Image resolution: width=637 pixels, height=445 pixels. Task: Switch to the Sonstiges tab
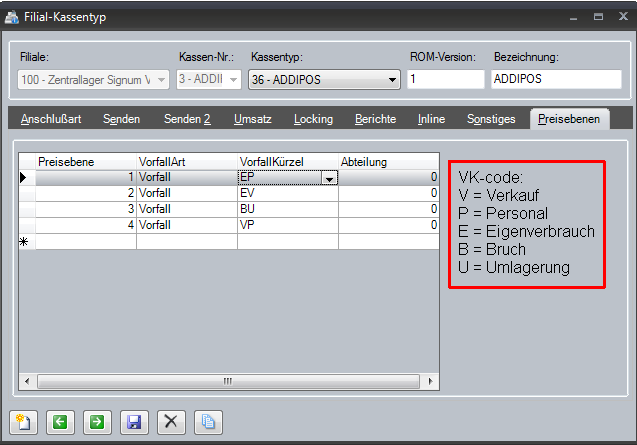(491, 119)
